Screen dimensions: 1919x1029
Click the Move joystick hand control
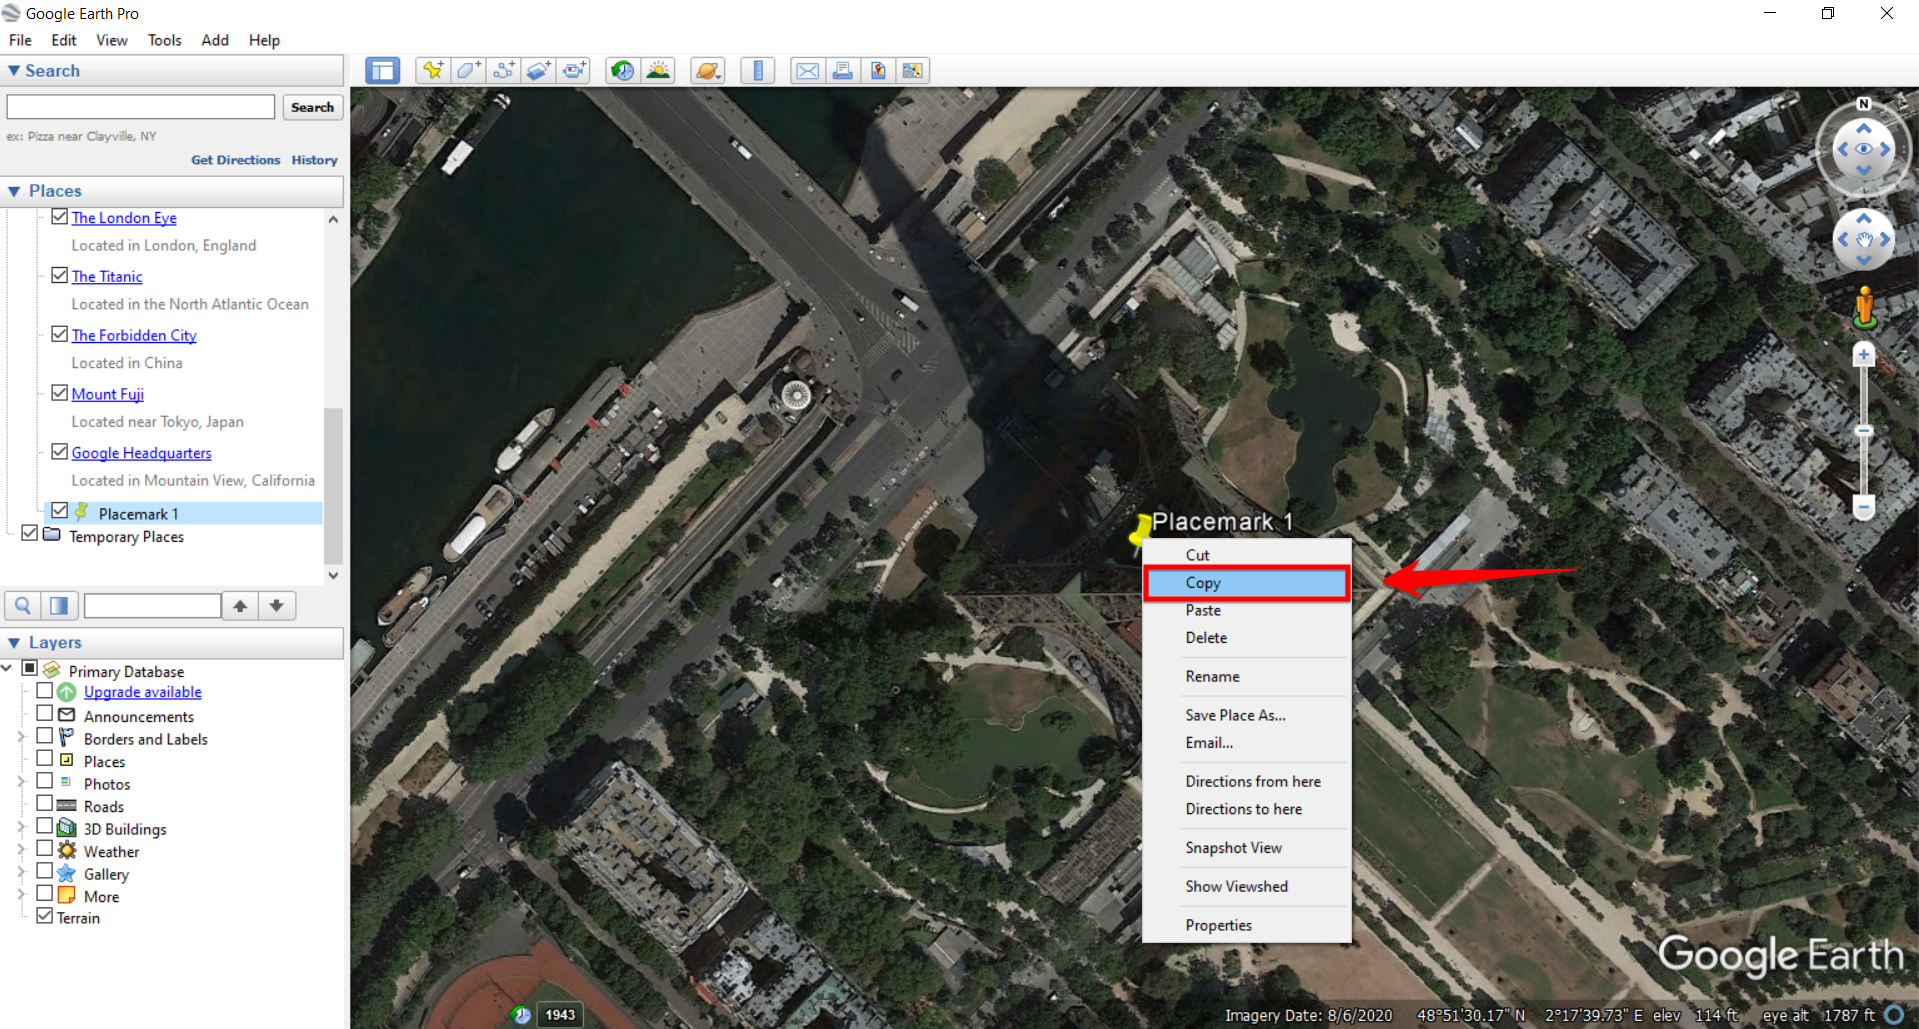pyautogui.click(x=1863, y=240)
